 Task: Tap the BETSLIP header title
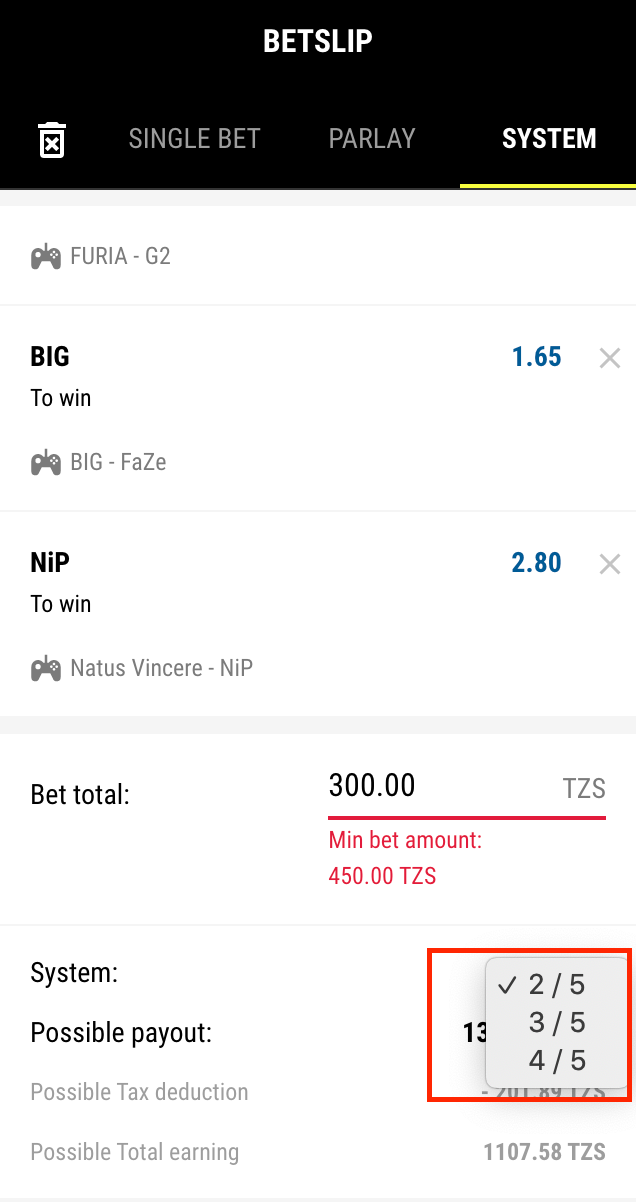[x=318, y=41]
